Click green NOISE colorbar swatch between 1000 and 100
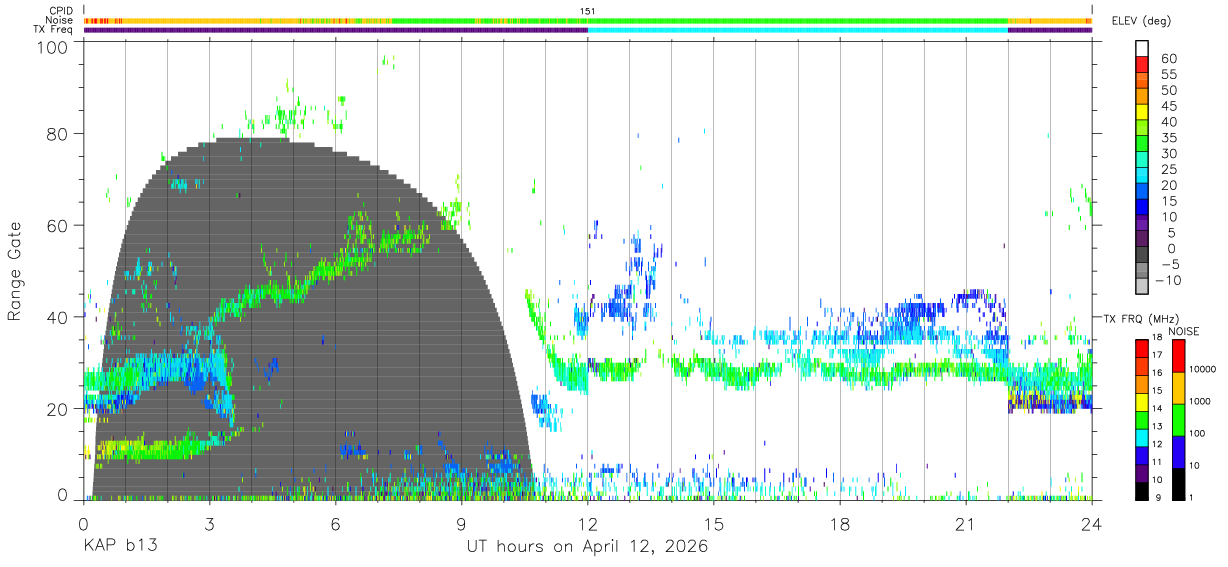This screenshot has width=1228, height=567. point(1177,419)
